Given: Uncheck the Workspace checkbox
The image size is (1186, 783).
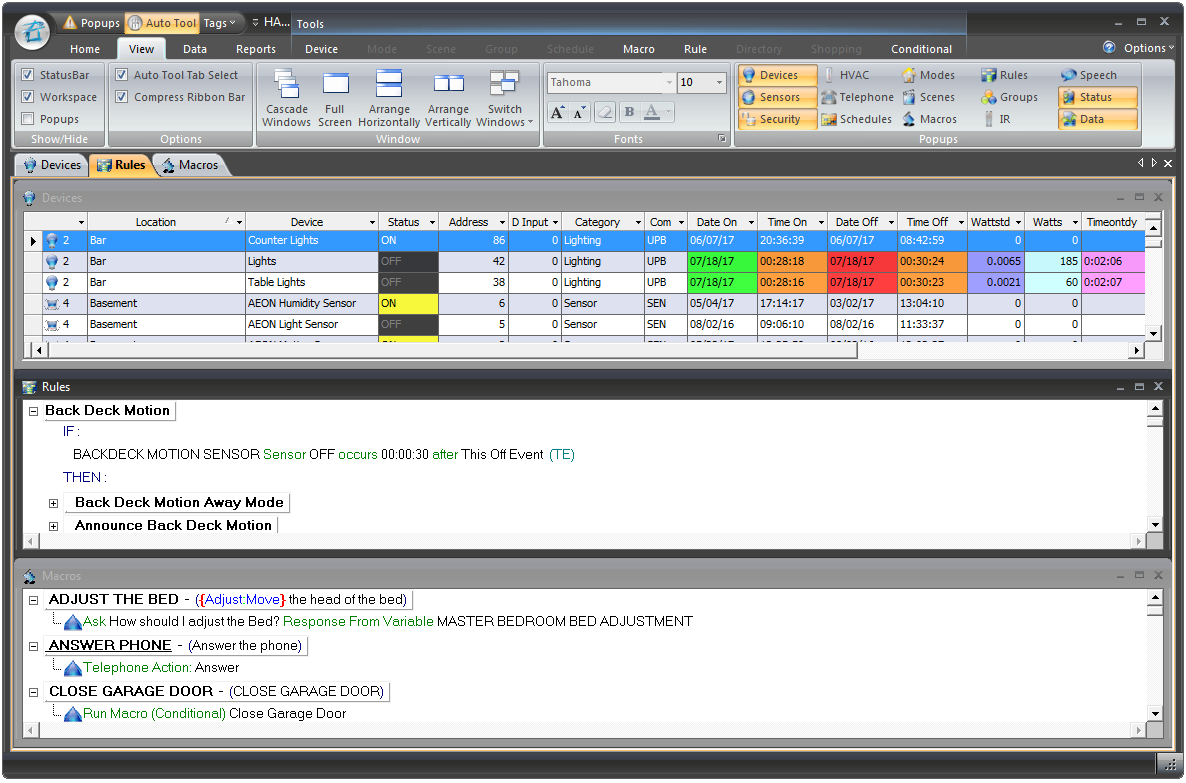Looking at the screenshot, I should 28,97.
